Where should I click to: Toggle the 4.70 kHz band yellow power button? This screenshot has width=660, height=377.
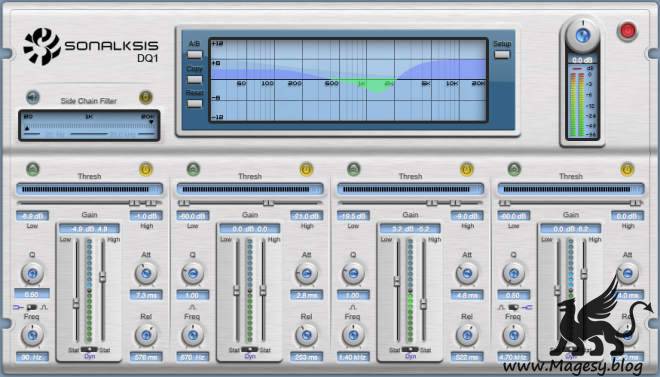click(x=627, y=169)
